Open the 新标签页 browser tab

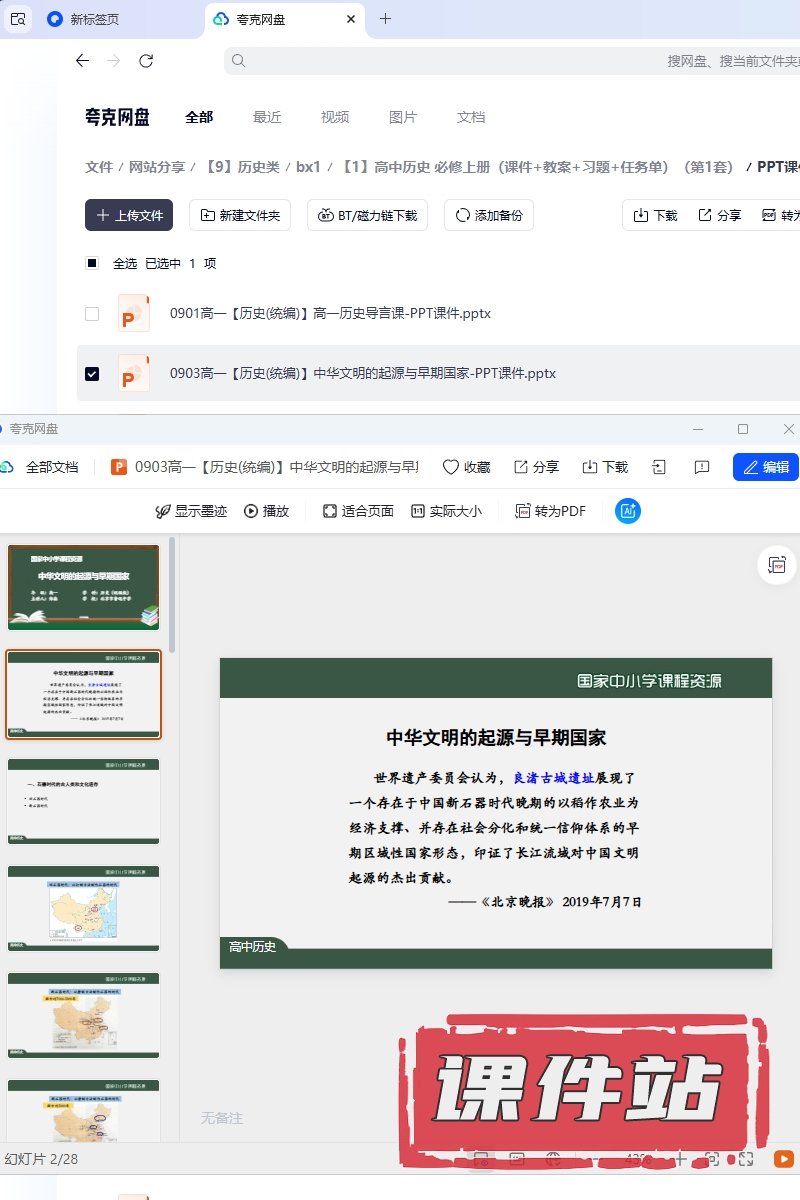point(95,19)
